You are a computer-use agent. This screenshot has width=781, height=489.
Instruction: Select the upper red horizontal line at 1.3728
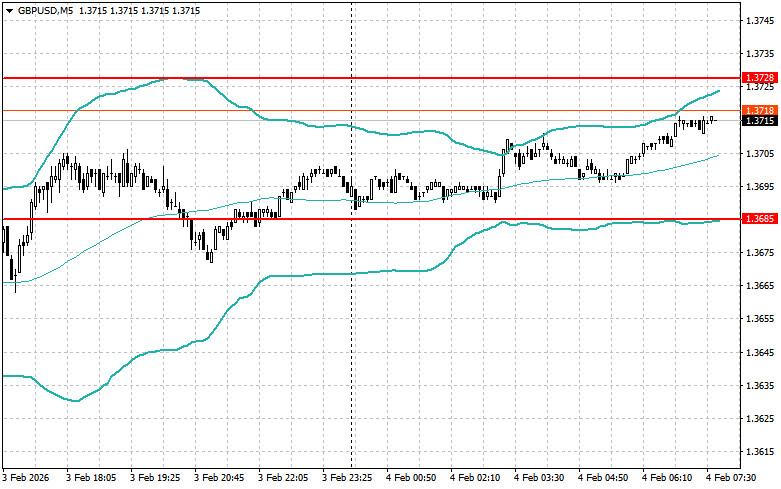point(371,78)
